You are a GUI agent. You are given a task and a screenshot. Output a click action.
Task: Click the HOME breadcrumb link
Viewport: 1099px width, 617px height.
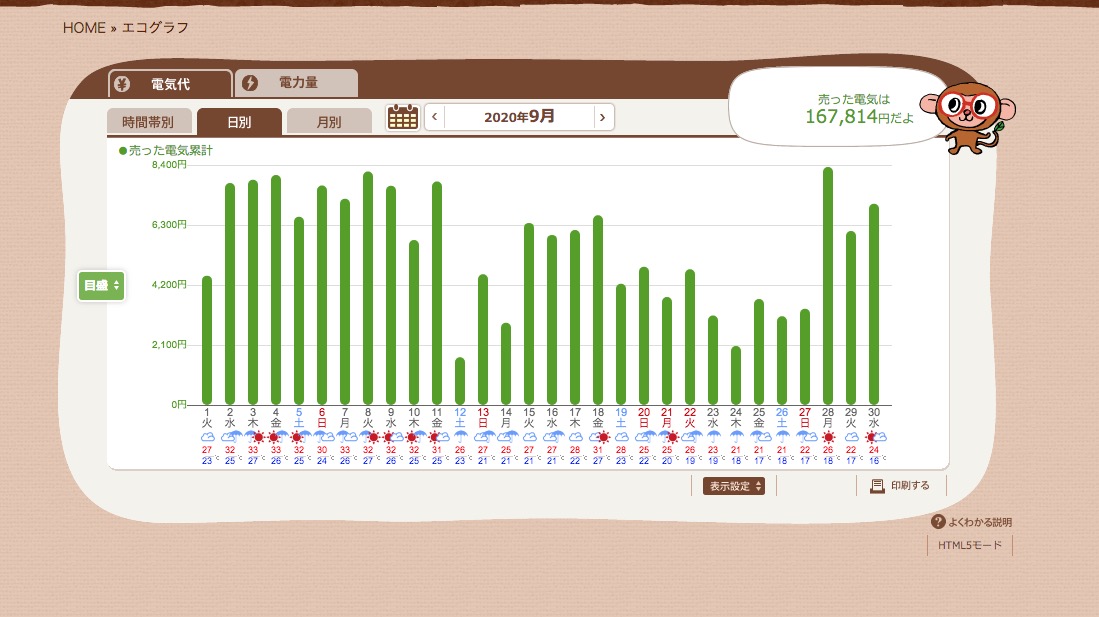pyautogui.click(x=84, y=28)
